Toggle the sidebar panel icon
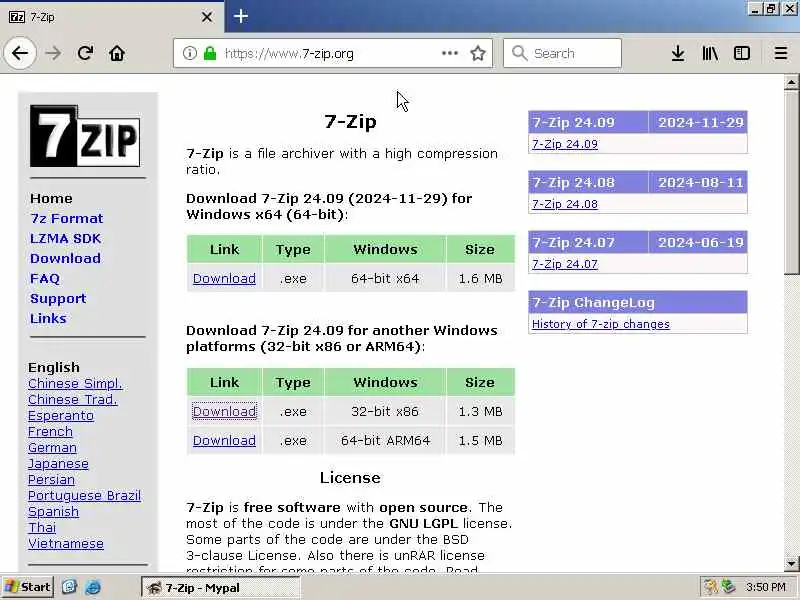800x600 pixels. (742, 53)
